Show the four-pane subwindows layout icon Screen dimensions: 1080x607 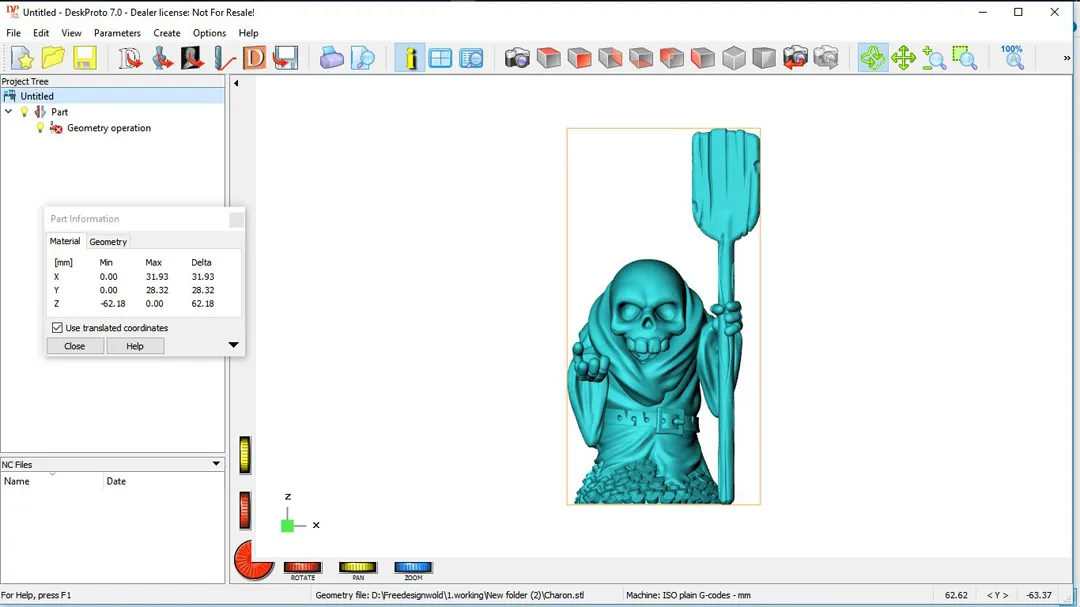(x=440, y=58)
